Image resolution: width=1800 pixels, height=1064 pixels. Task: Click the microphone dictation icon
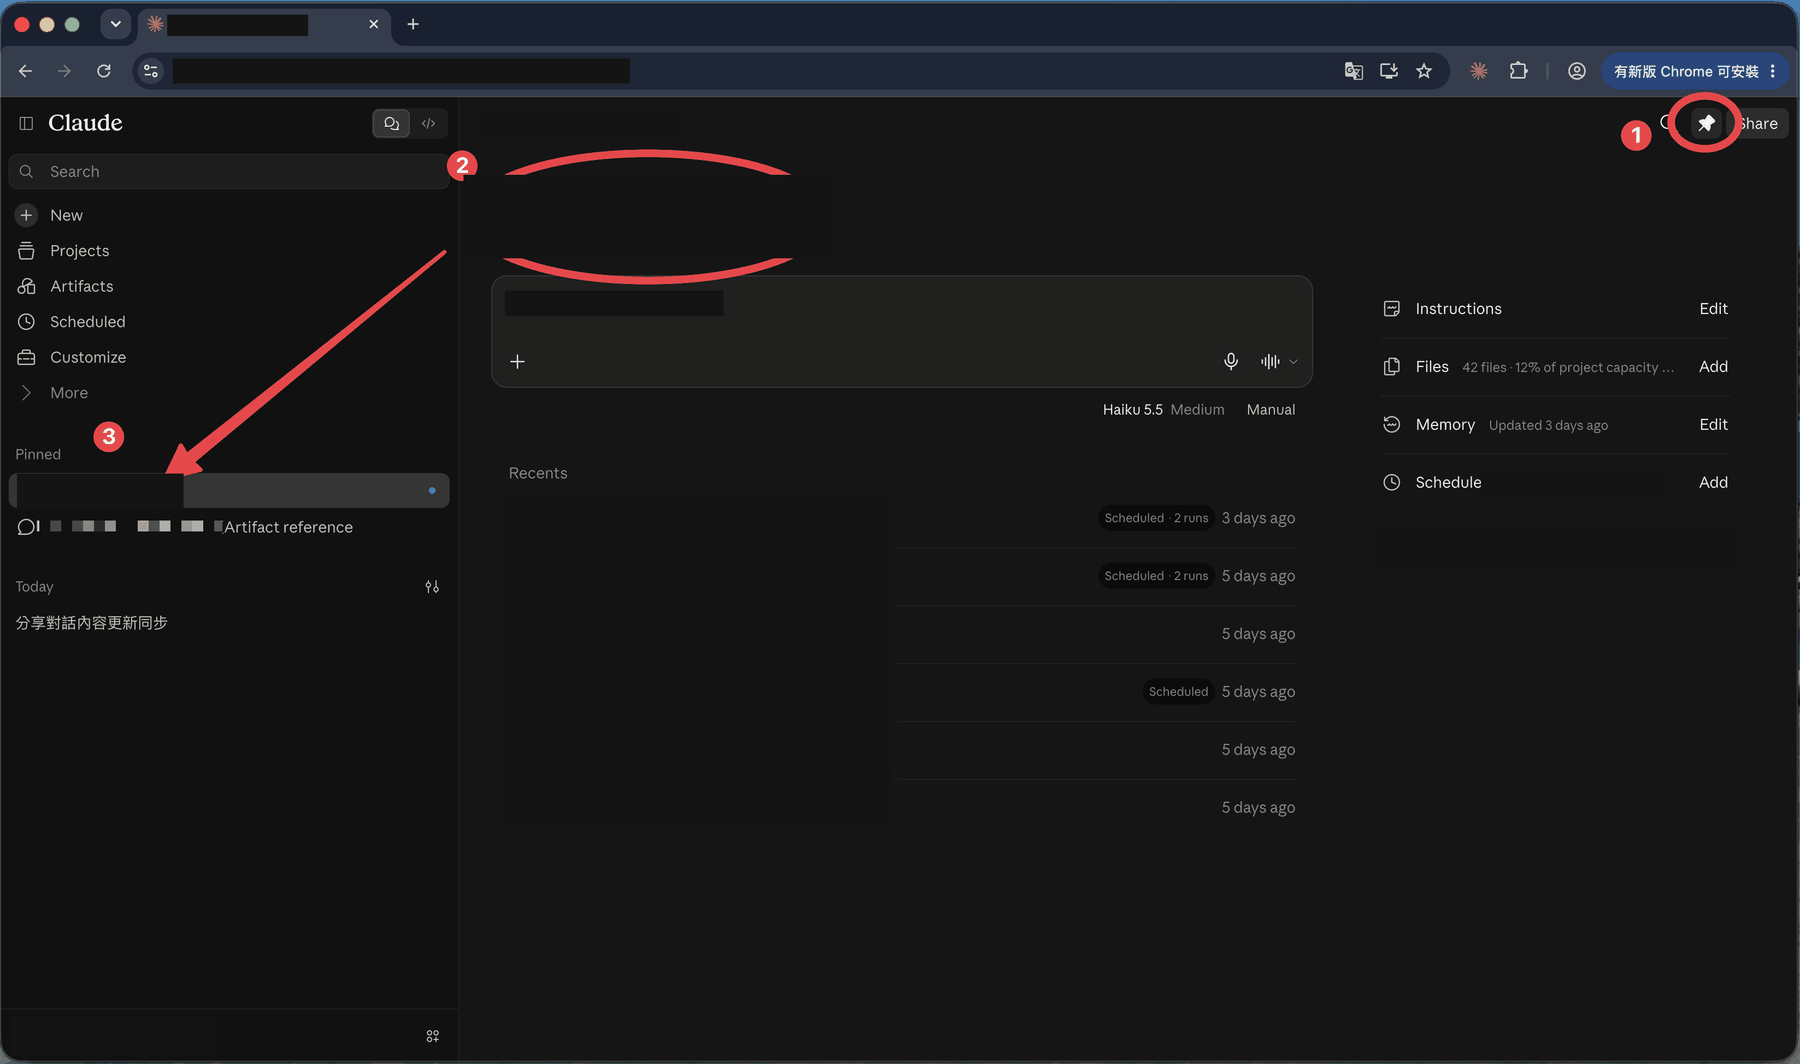click(x=1231, y=361)
